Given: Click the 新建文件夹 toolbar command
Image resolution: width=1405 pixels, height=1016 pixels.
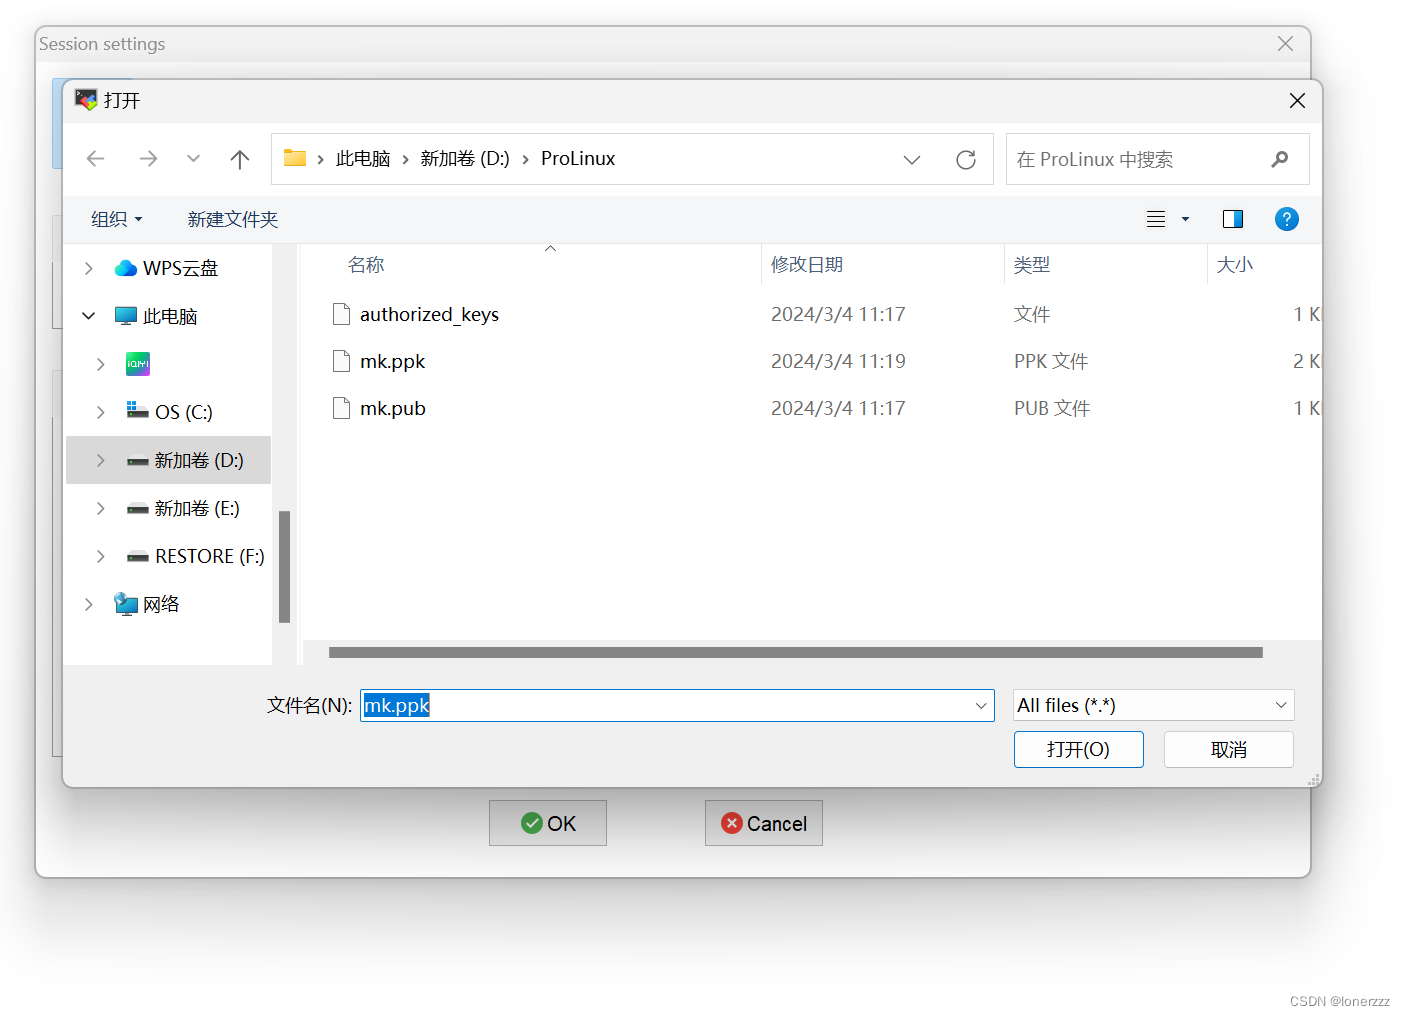Looking at the screenshot, I should pyautogui.click(x=232, y=219).
